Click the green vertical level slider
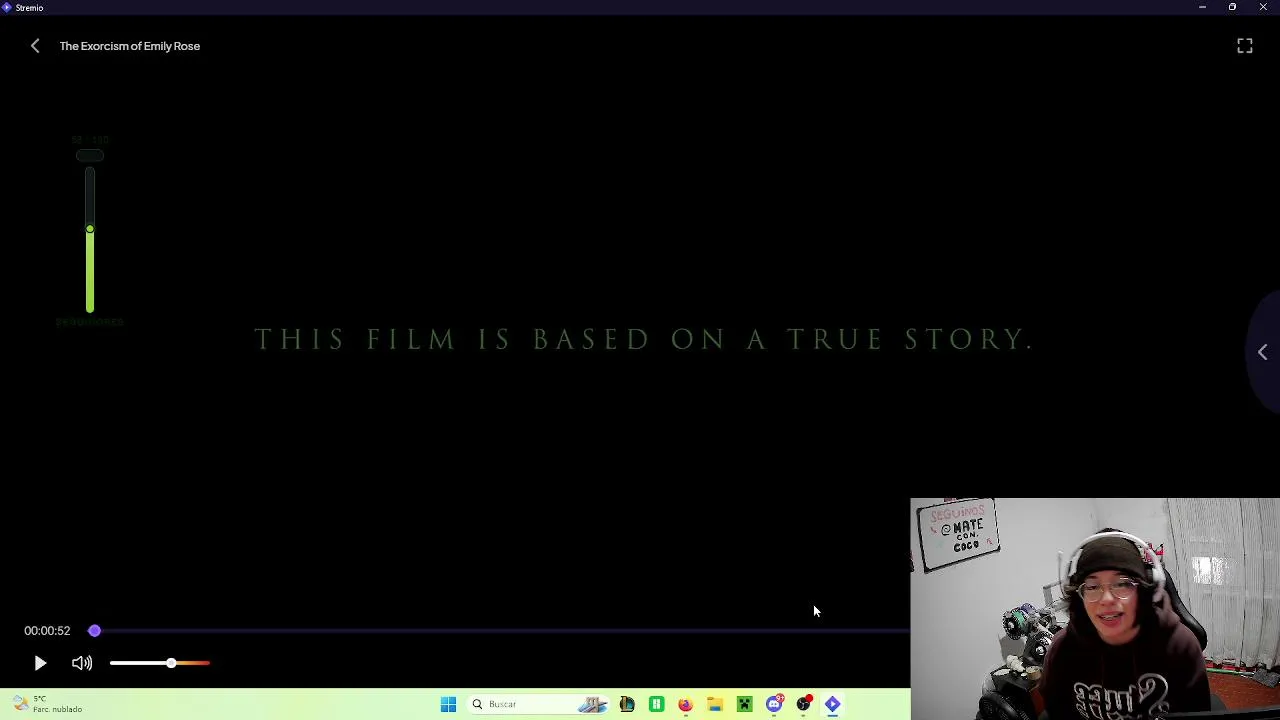1280x720 pixels. coord(90,240)
